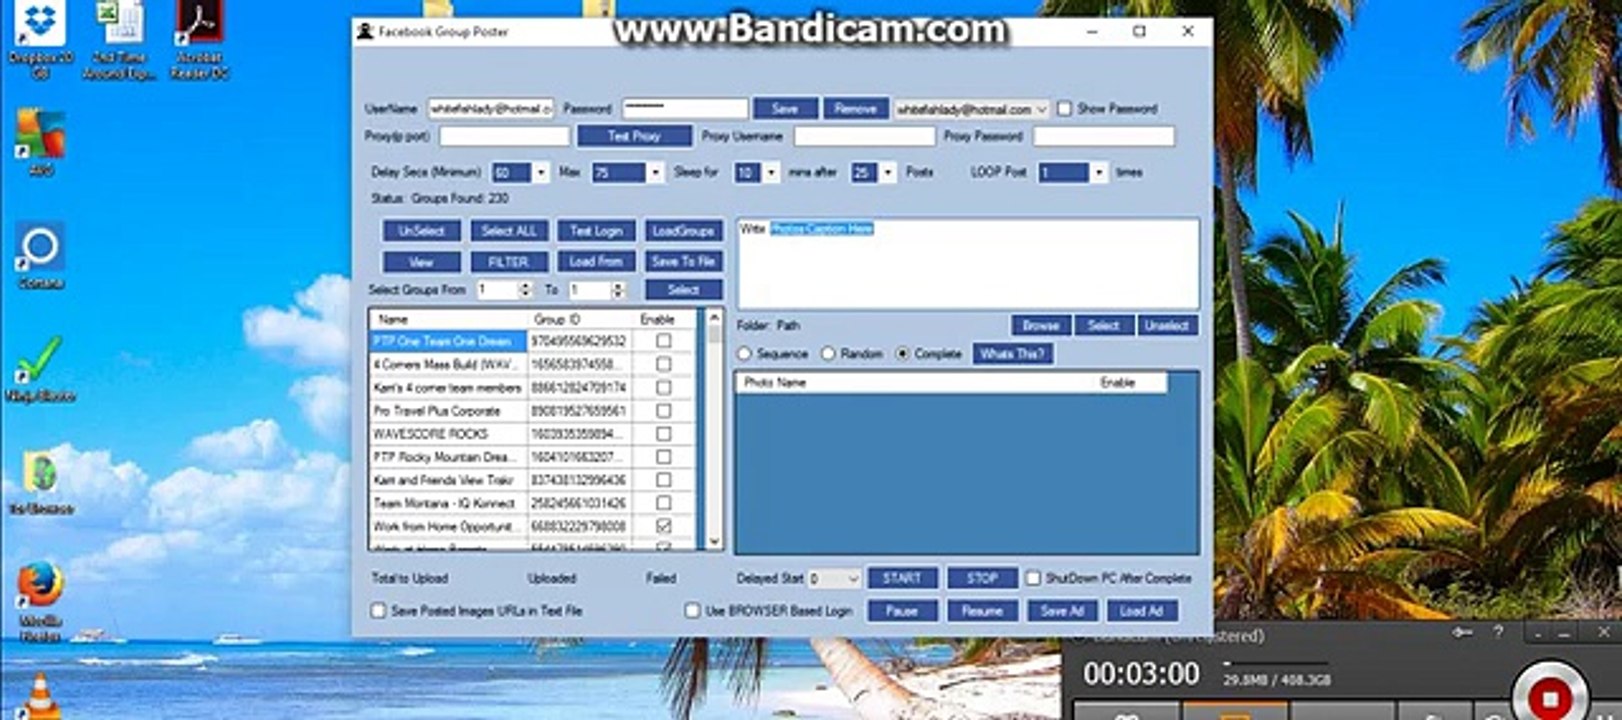Open the Cortana desktop shortcut
Screen dimensions: 1622x720
pos(41,255)
